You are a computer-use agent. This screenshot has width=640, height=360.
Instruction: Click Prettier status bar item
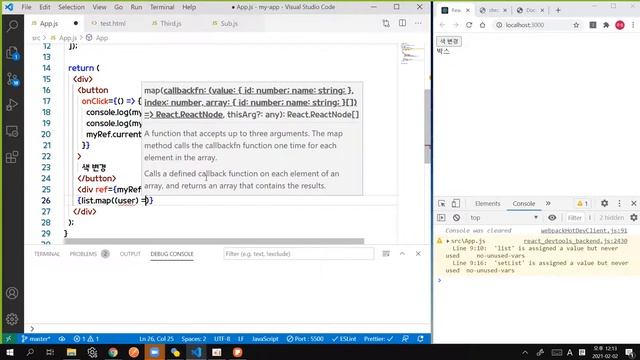click(x=378, y=339)
